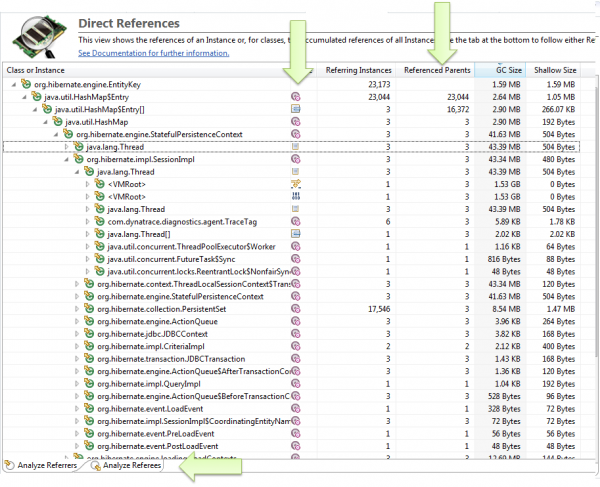The height and width of the screenshot is (487, 600).
Task: Click the reference type icon in the java.util.HashMap row
Action: click(x=295, y=122)
